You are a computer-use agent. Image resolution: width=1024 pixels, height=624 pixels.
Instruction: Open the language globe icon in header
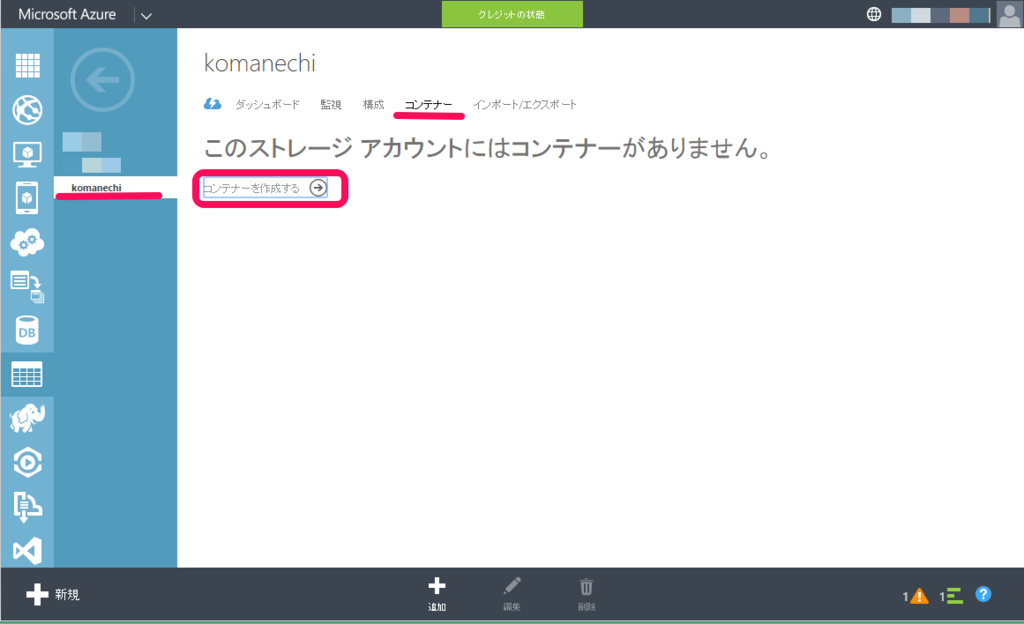[874, 14]
